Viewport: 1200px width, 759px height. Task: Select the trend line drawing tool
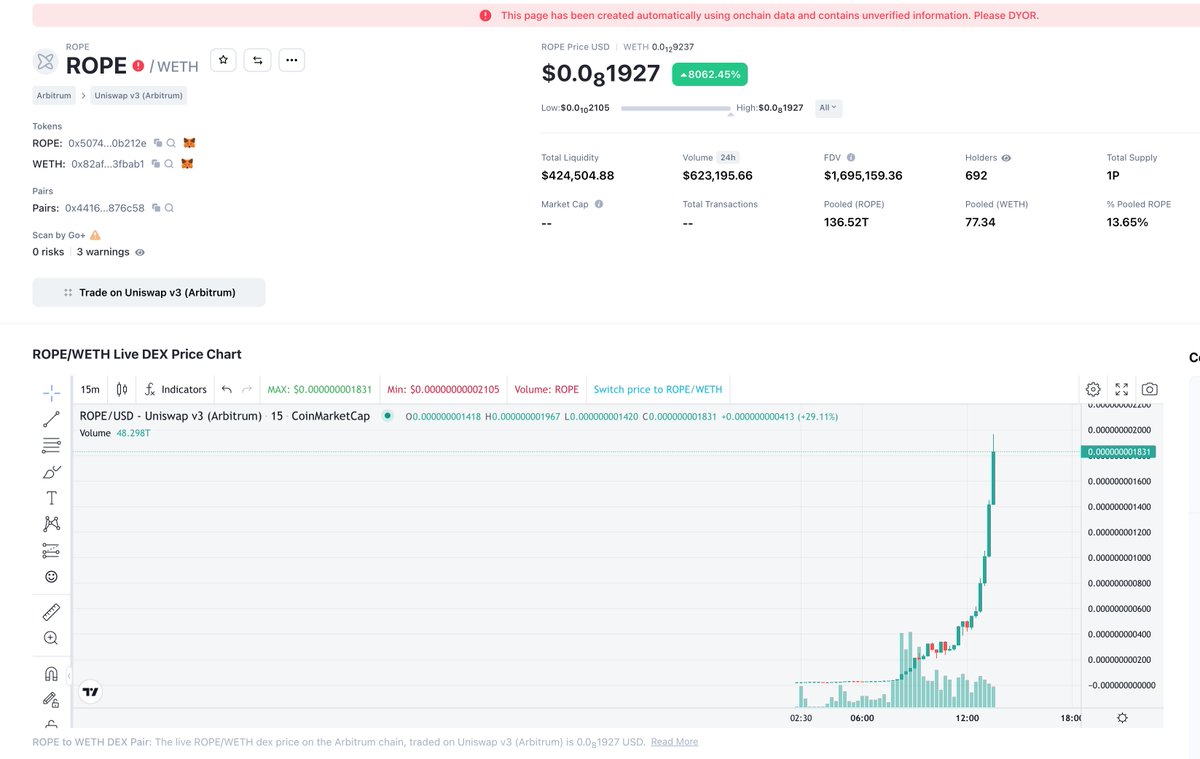(51, 419)
